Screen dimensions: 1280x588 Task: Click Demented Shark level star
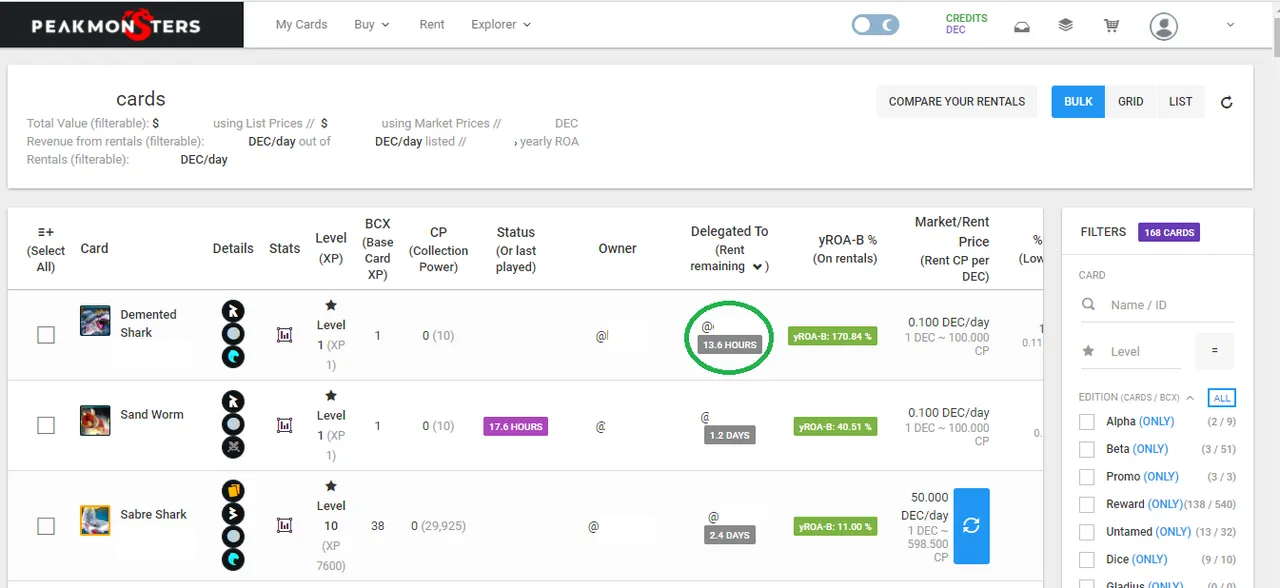331,306
